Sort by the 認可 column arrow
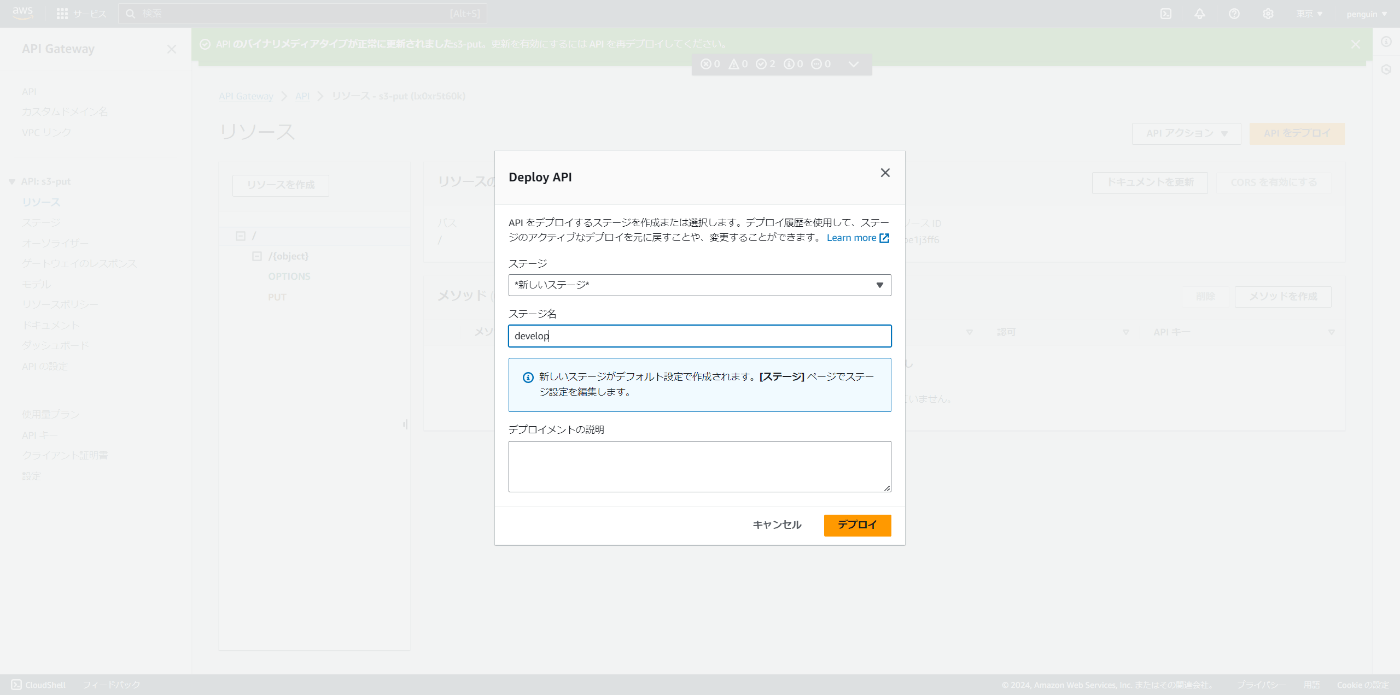Screen dimensions: 1400x695 pyautogui.click(x=1126, y=332)
